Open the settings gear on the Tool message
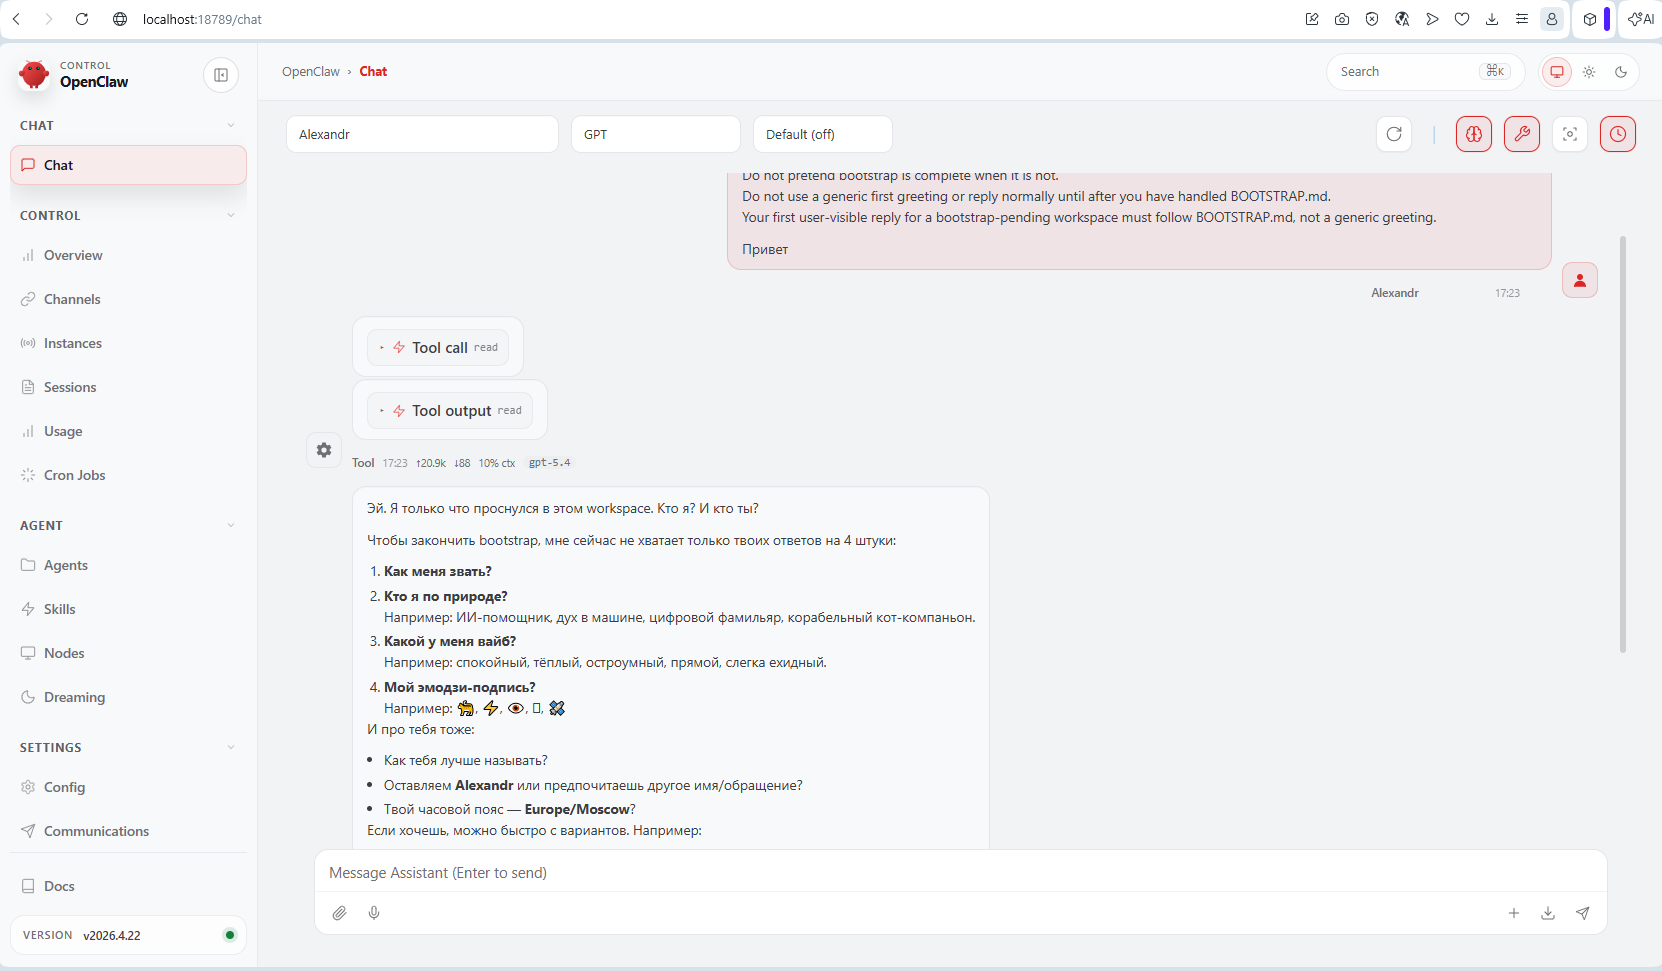Image resolution: width=1662 pixels, height=971 pixels. tap(323, 449)
